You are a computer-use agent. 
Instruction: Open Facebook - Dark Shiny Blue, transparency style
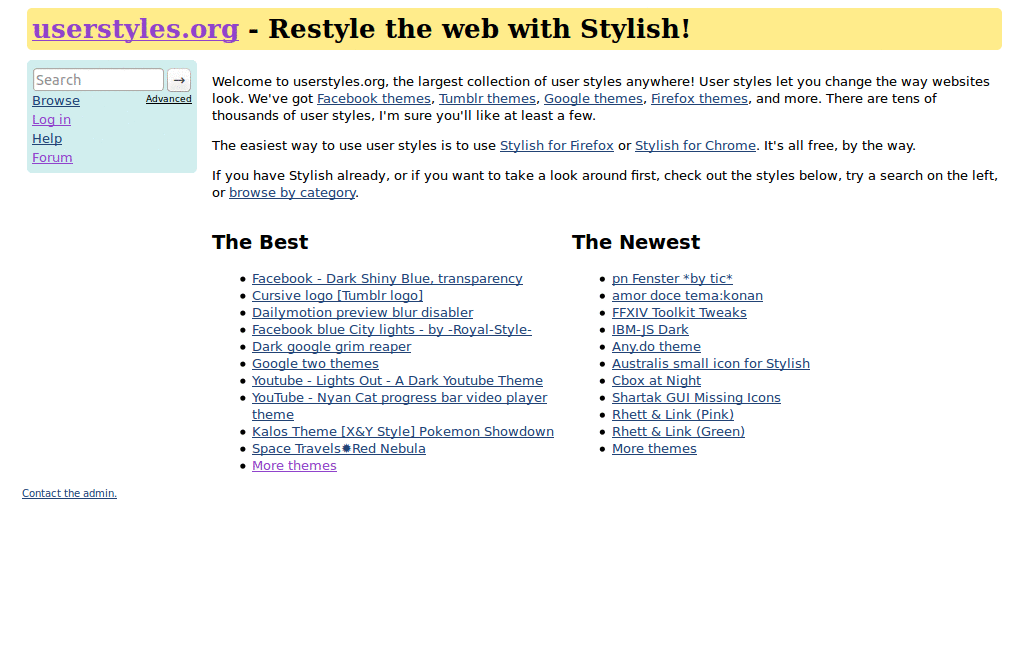[x=387, y=279]
